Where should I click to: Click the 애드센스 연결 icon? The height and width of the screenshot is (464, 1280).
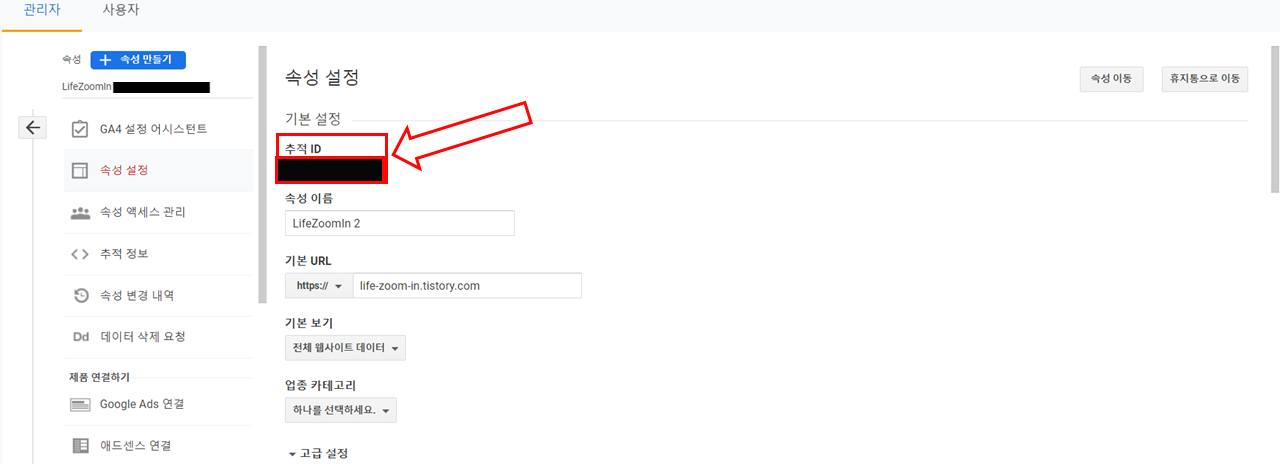[x=80, y=446]
